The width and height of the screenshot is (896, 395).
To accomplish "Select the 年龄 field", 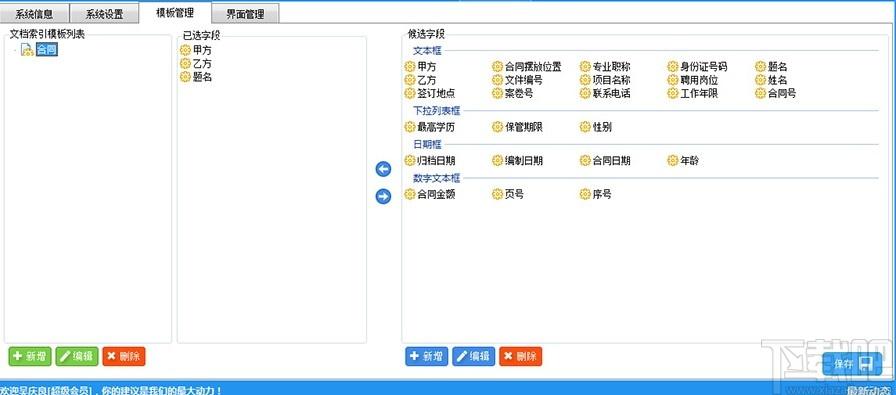I will (683, 161).
